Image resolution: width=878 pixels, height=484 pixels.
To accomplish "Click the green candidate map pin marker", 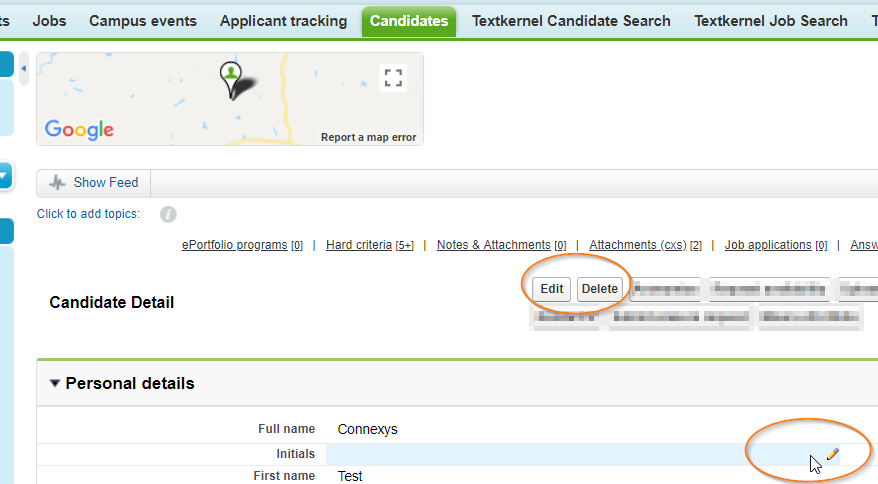I will [x=231, y=80].
